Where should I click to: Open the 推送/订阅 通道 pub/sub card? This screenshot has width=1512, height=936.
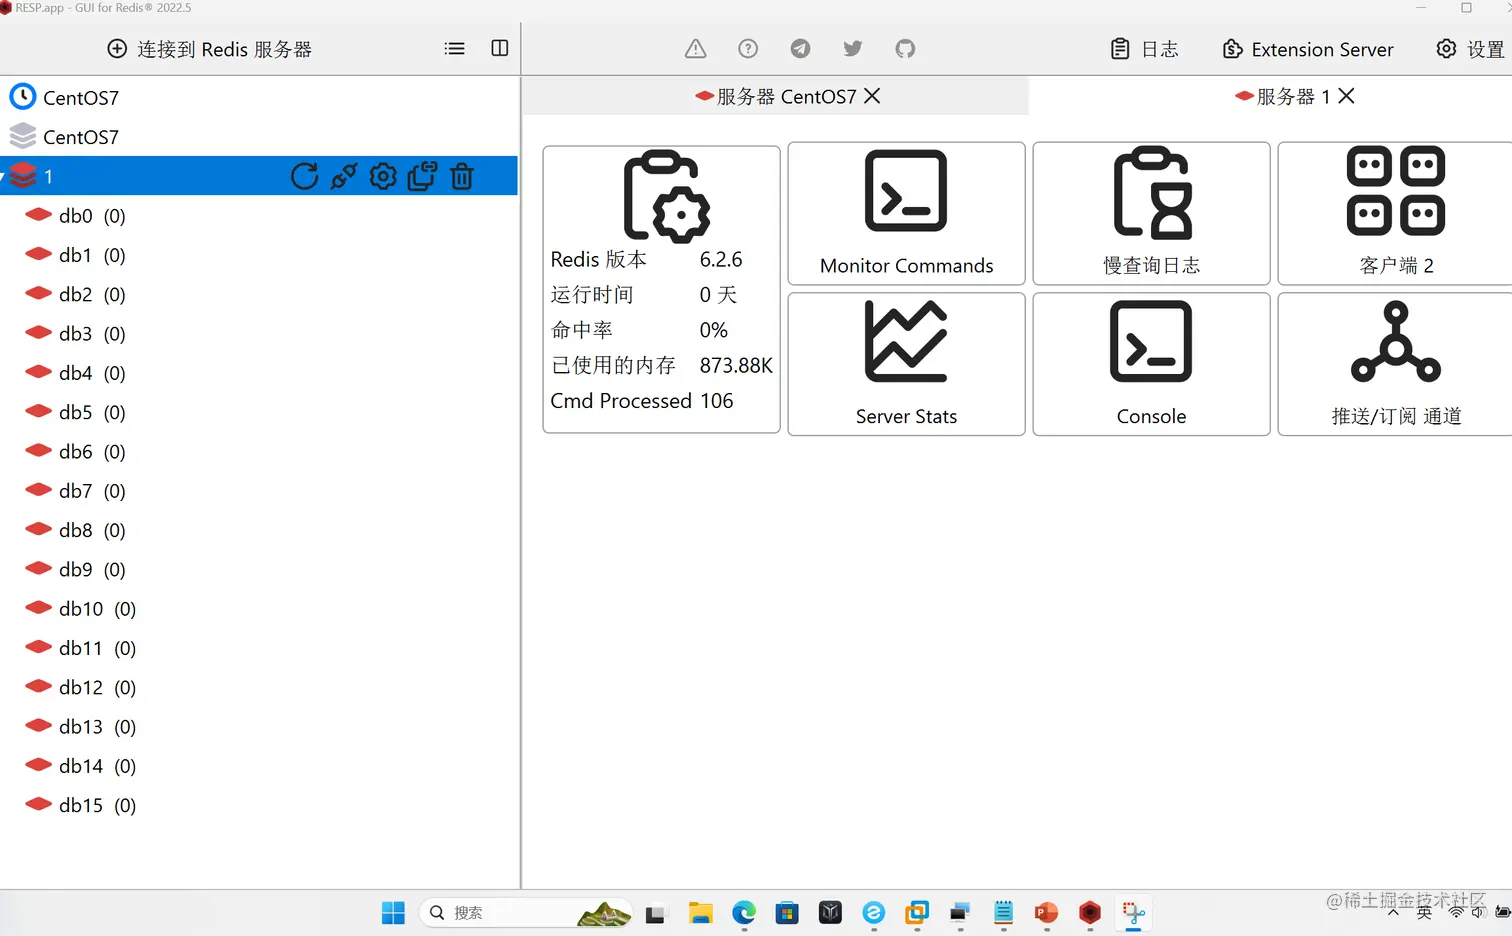tap(1397, 364)
